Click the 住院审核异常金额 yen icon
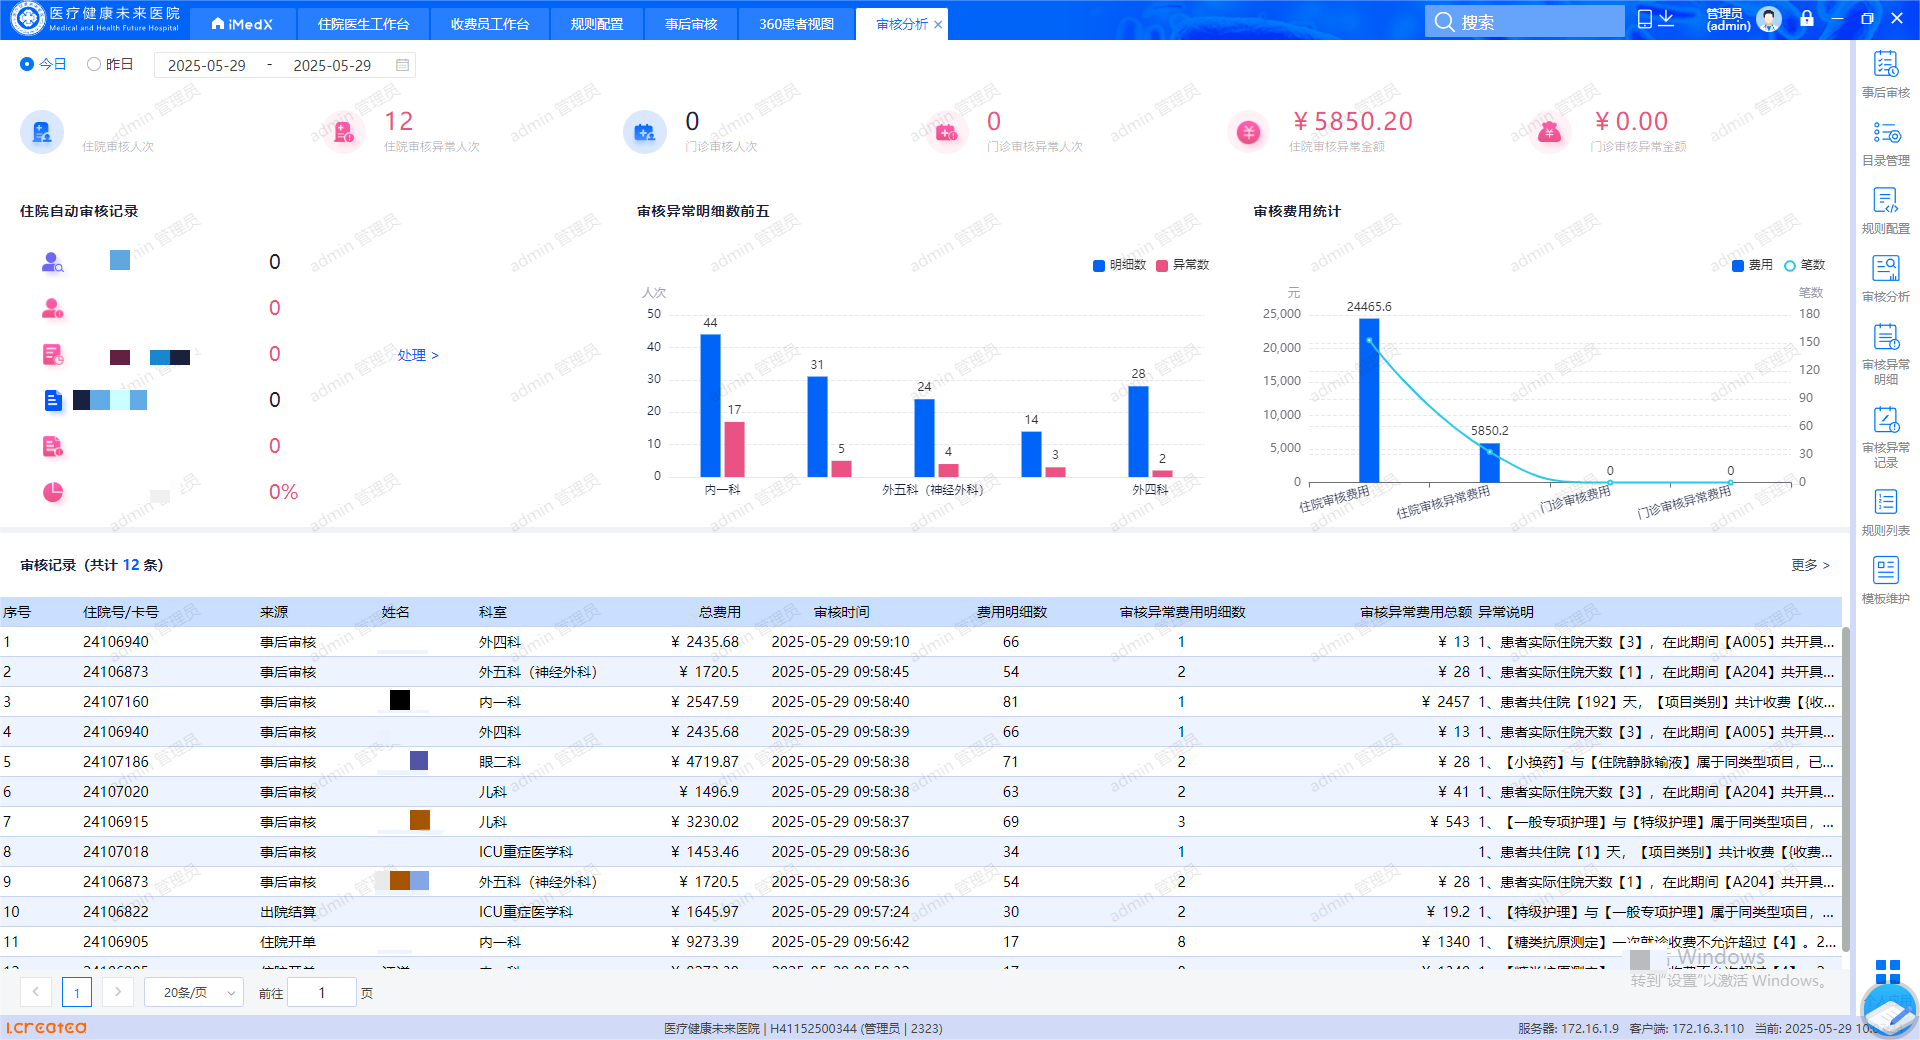The image size is (1920, 1040). click(1249, 132)
